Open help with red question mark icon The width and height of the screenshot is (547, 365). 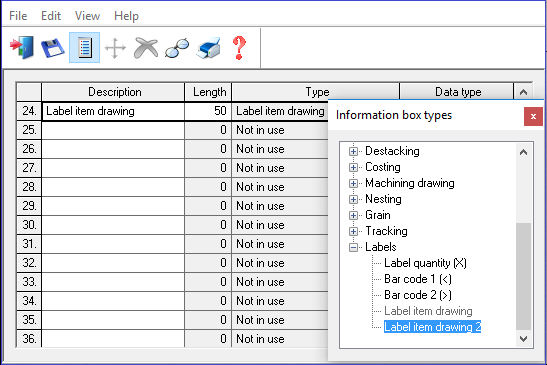coord(239,48)
